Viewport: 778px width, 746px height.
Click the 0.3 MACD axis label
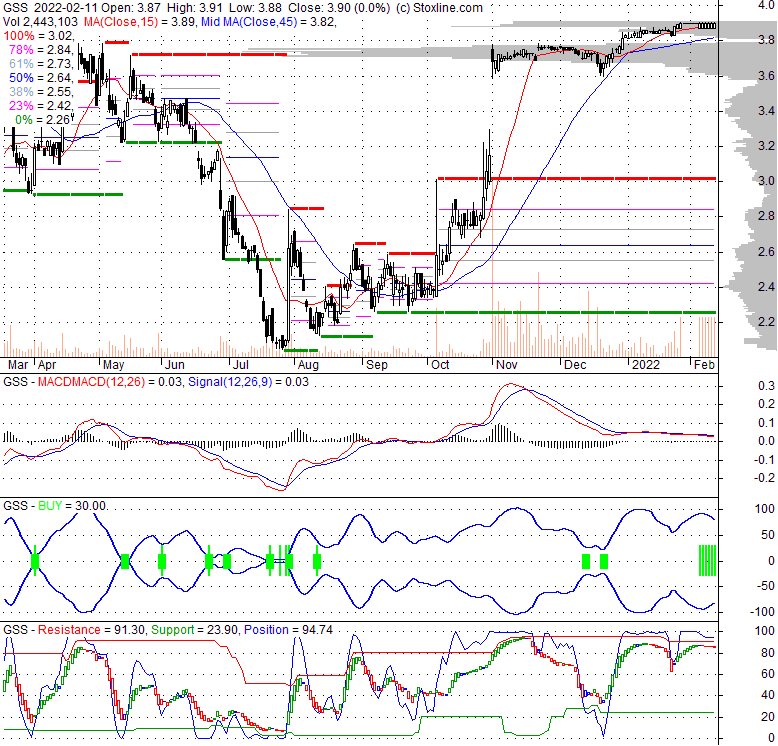pyautogui.click(x=766, y=386)
